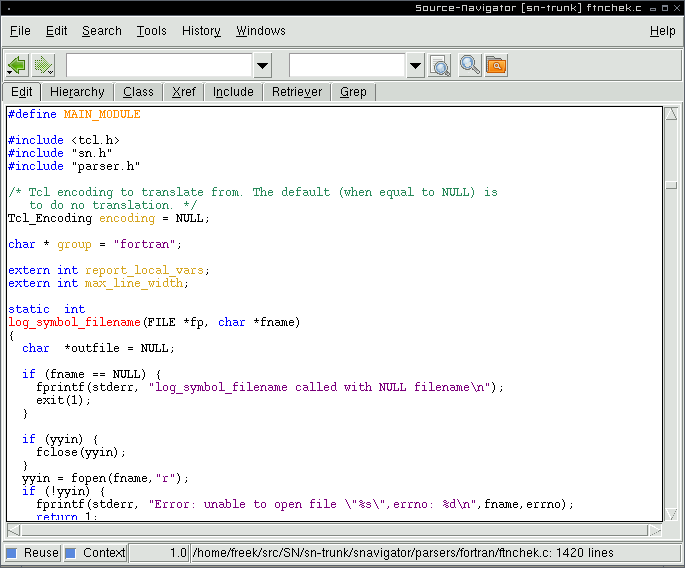Open the History menu
This screenshot has width=685, height=568.
click(201, 31)
